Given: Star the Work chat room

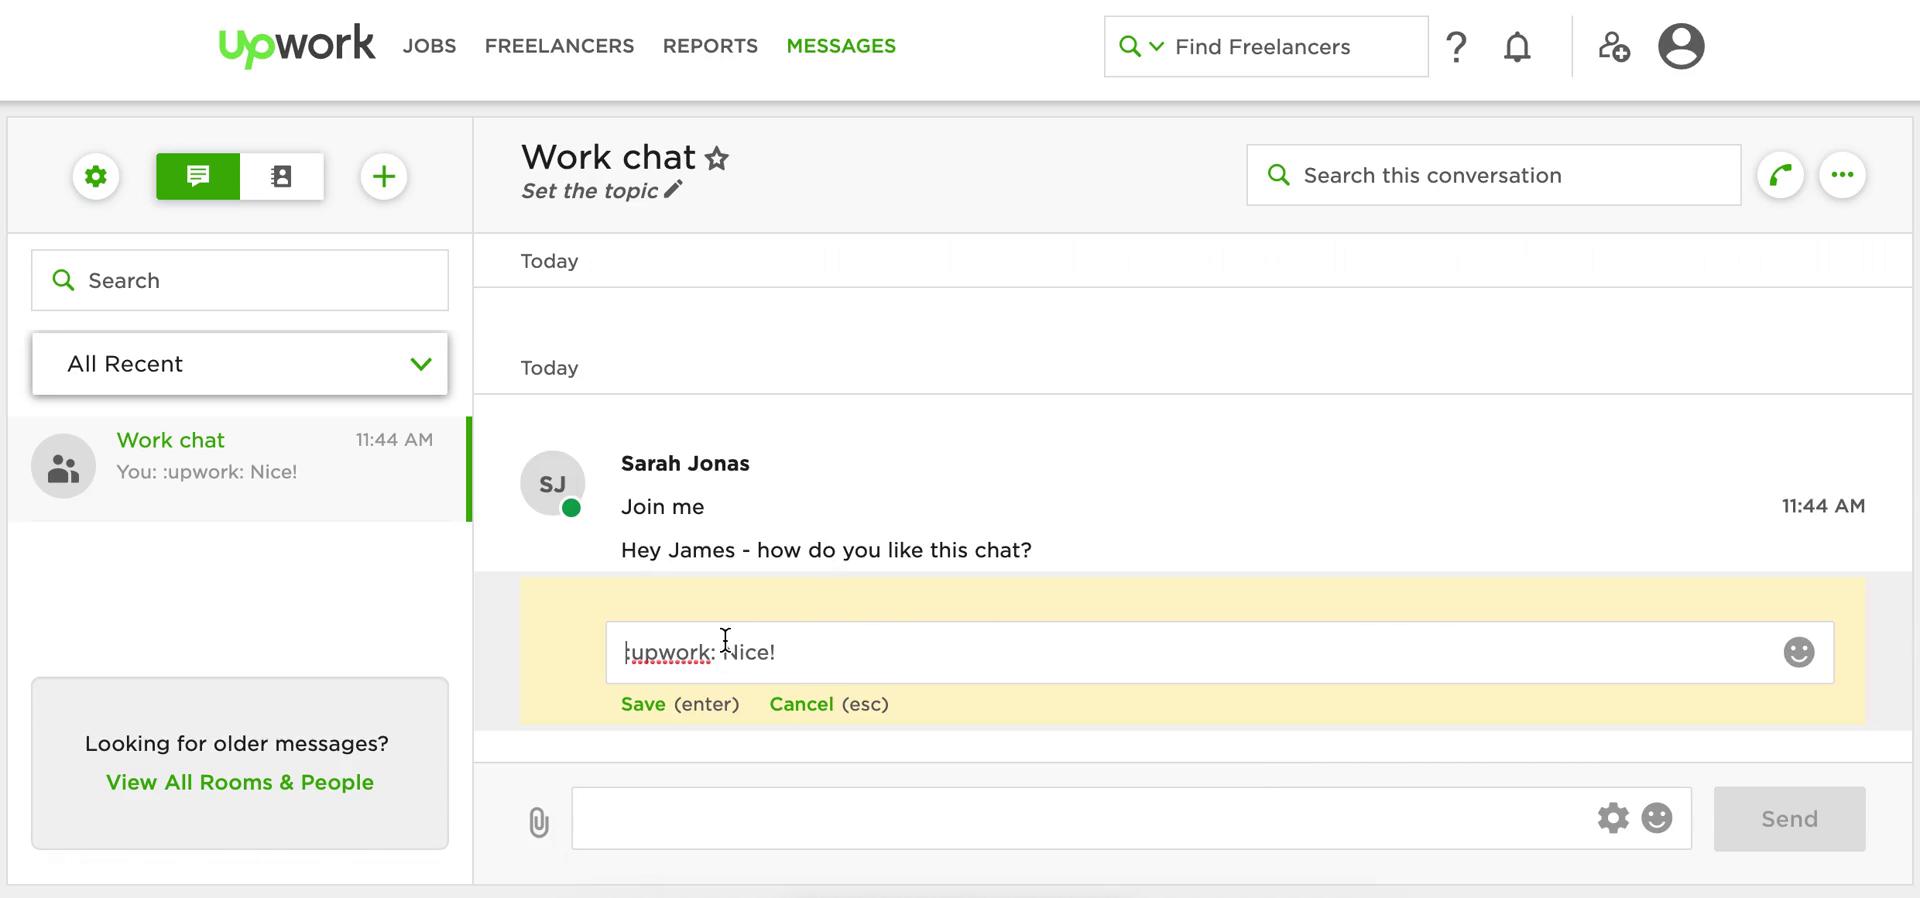Looking at the screenshot, I should tap(717, 158).
